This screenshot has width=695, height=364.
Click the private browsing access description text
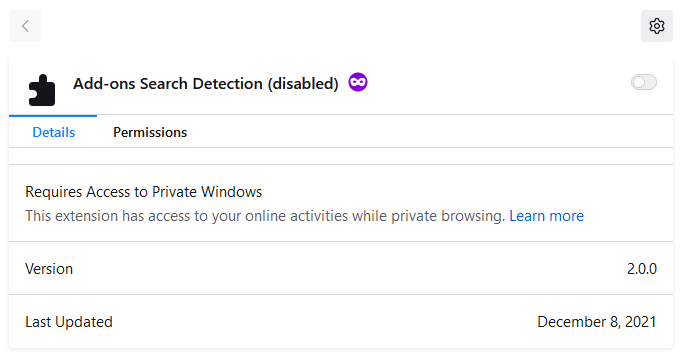click(265, 216)
